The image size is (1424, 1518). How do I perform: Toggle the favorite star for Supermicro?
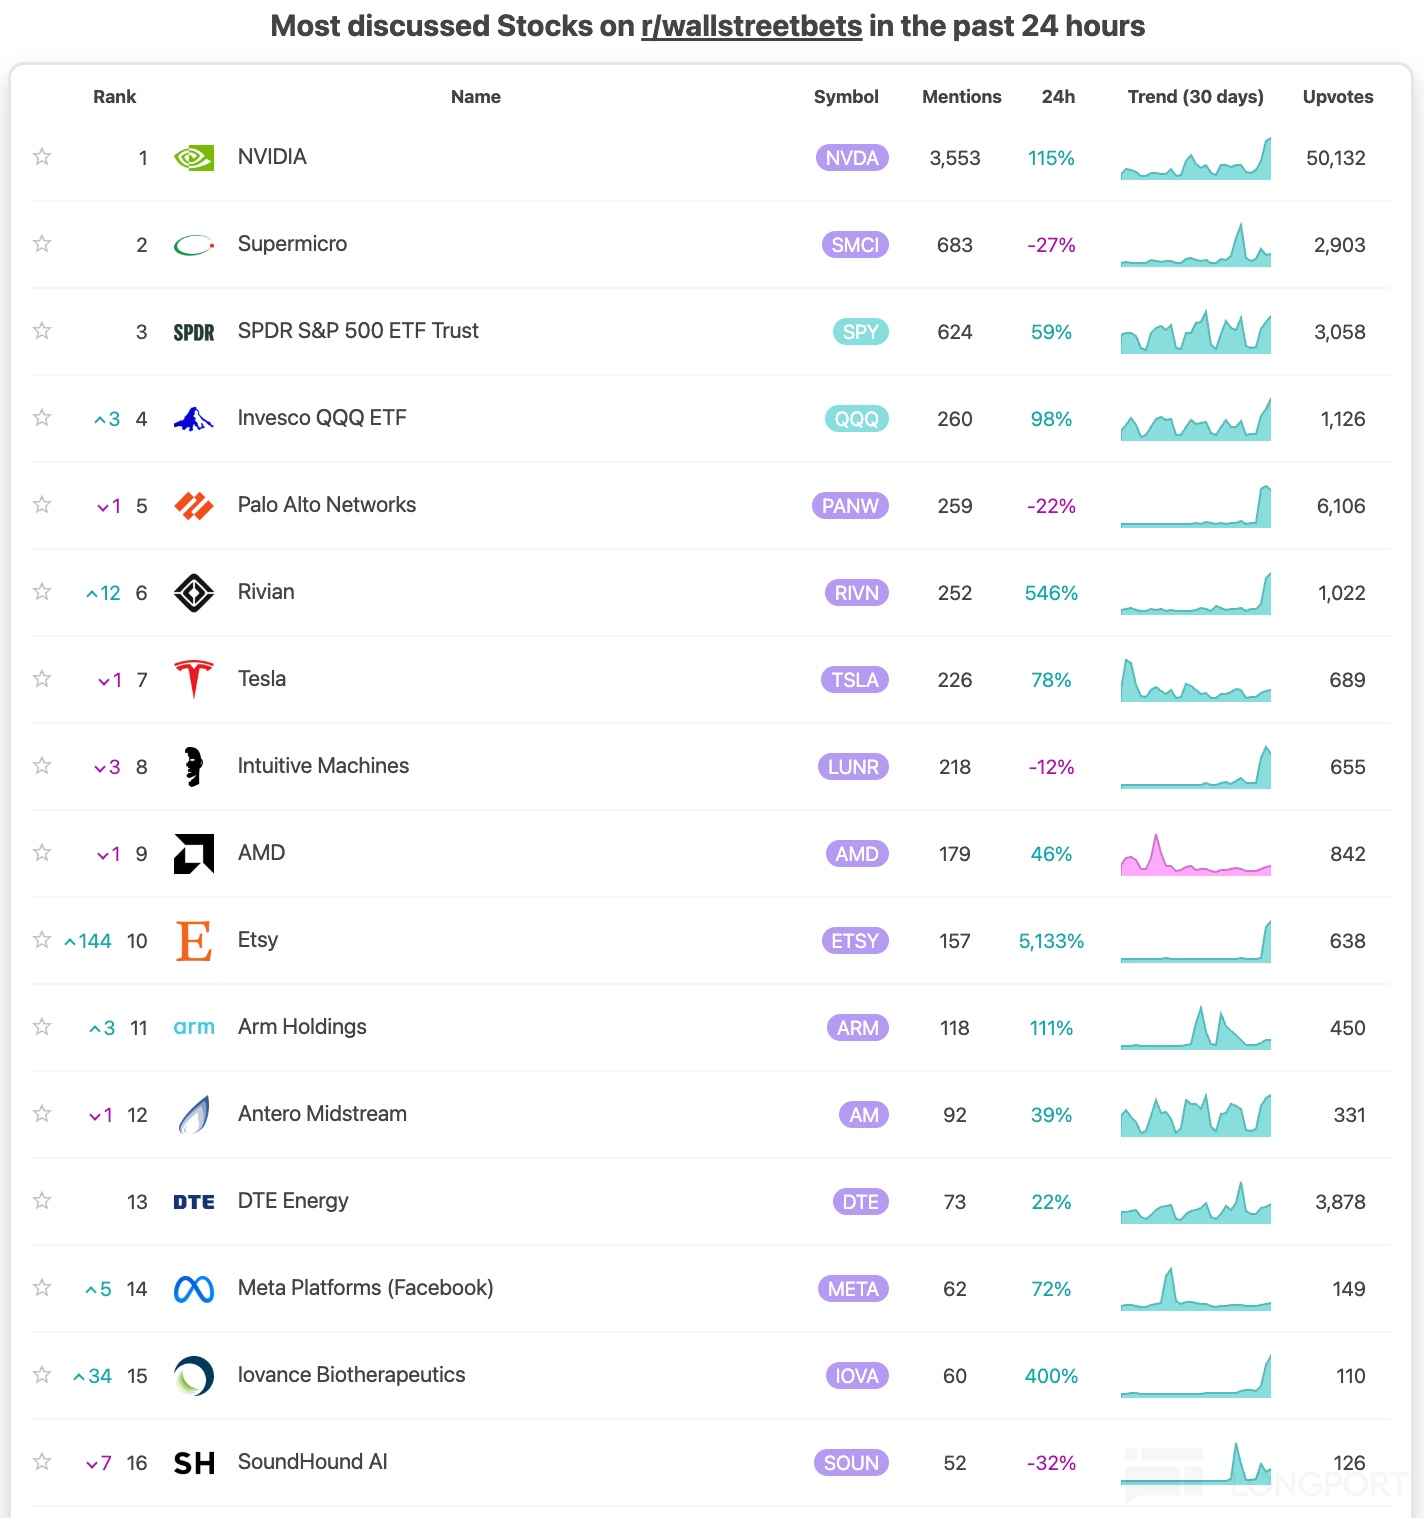42,244
